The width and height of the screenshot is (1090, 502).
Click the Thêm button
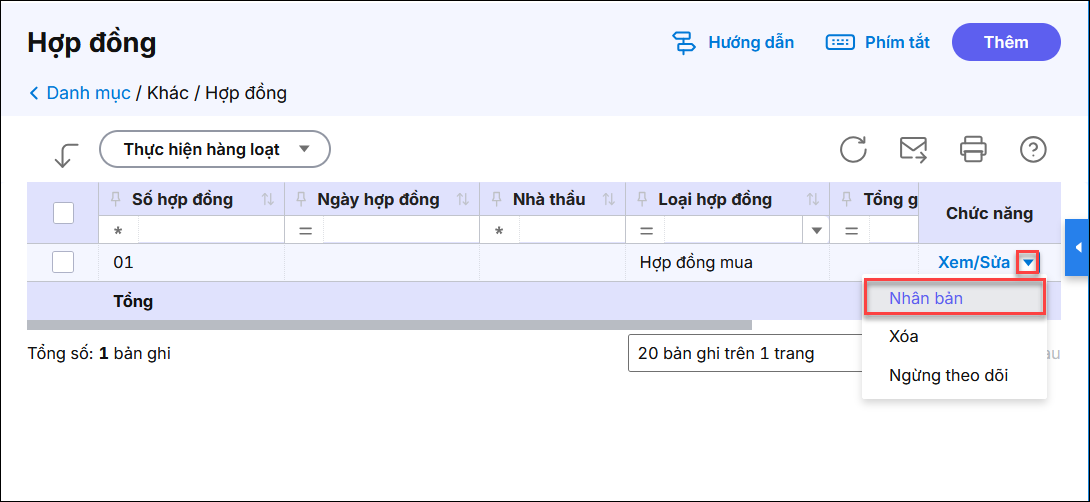pyautogui.click(x=1005, y=42)
